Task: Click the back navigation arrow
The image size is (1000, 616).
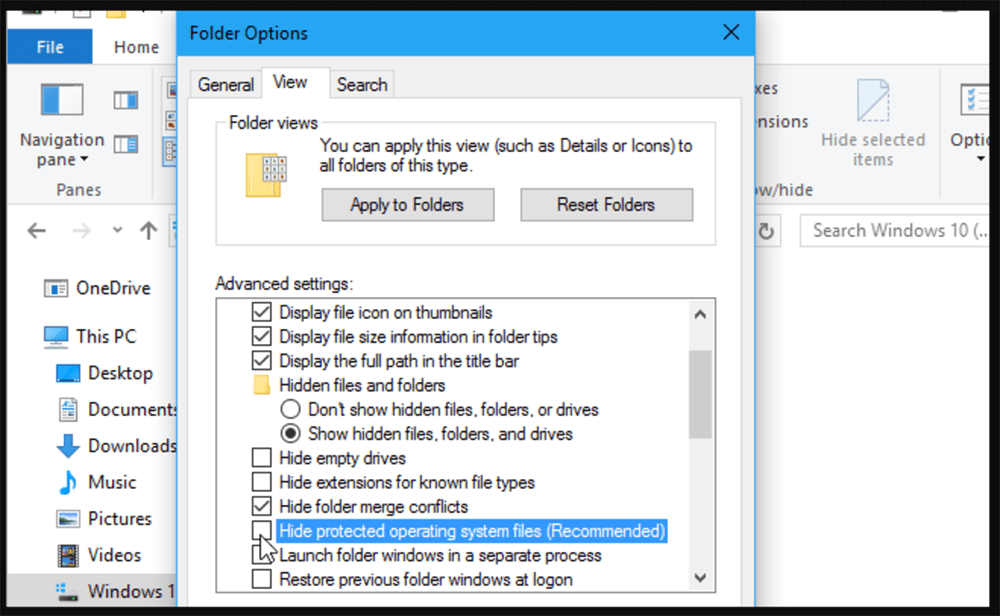Action: click(x=36, y=230)
